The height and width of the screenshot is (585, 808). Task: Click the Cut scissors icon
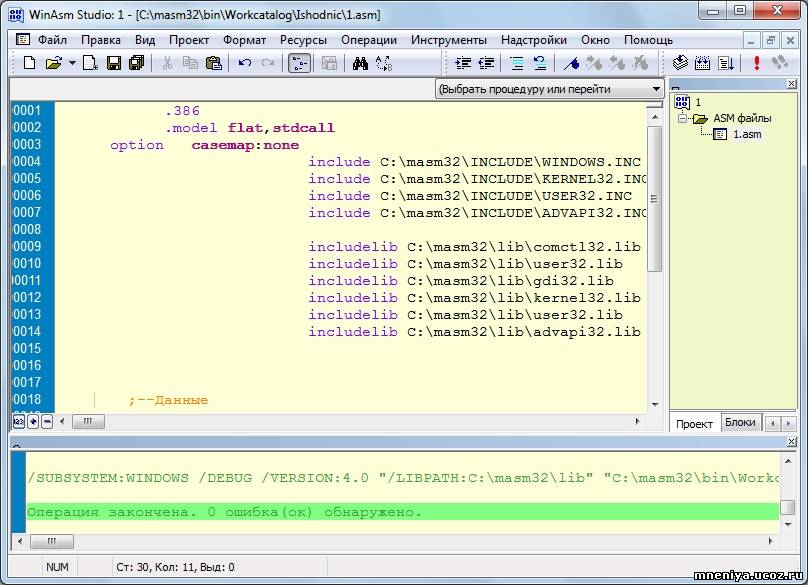pos(167,63)
